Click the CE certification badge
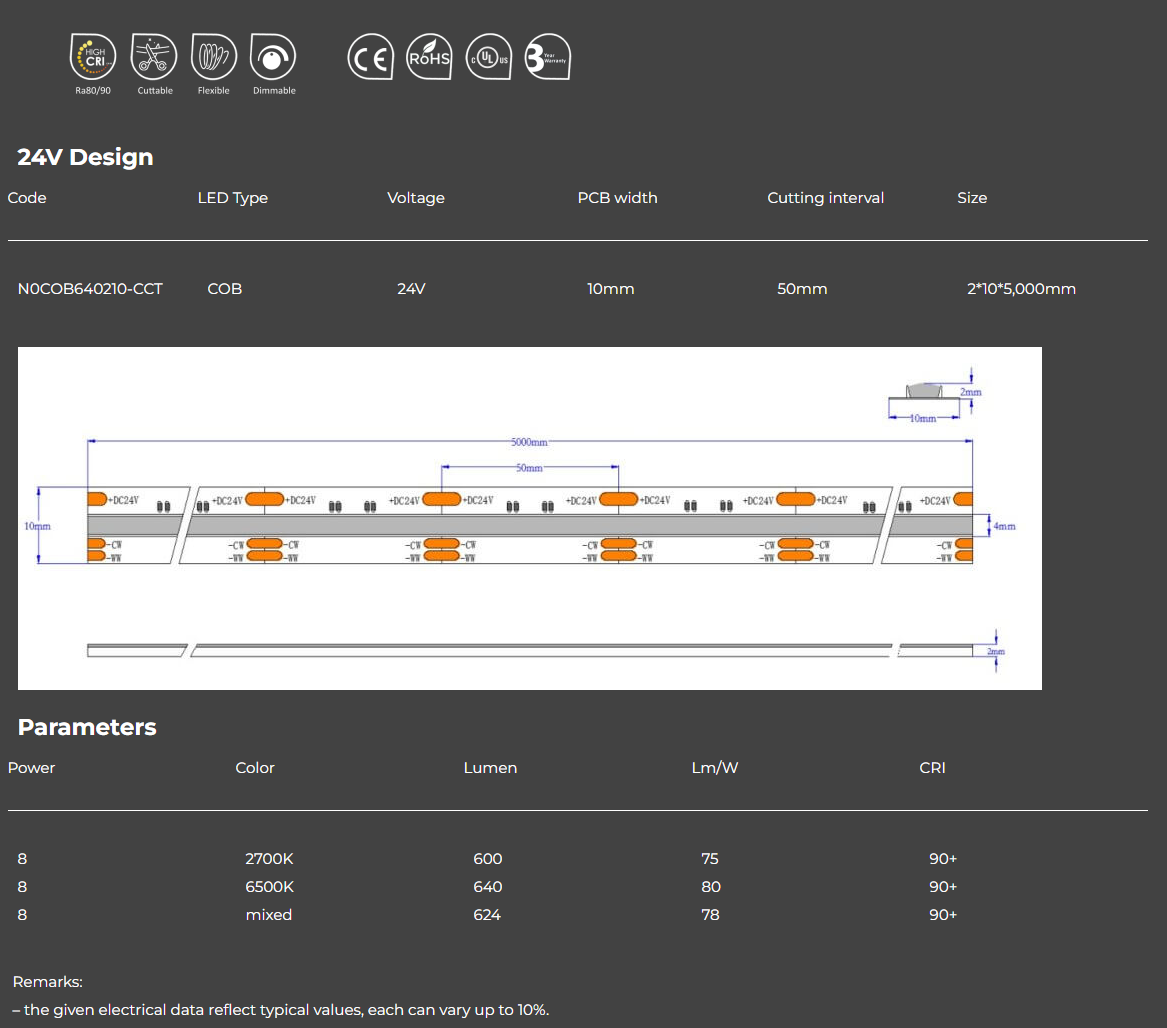The height and width of the screenshot is (1028, 1167). point(370,58)
